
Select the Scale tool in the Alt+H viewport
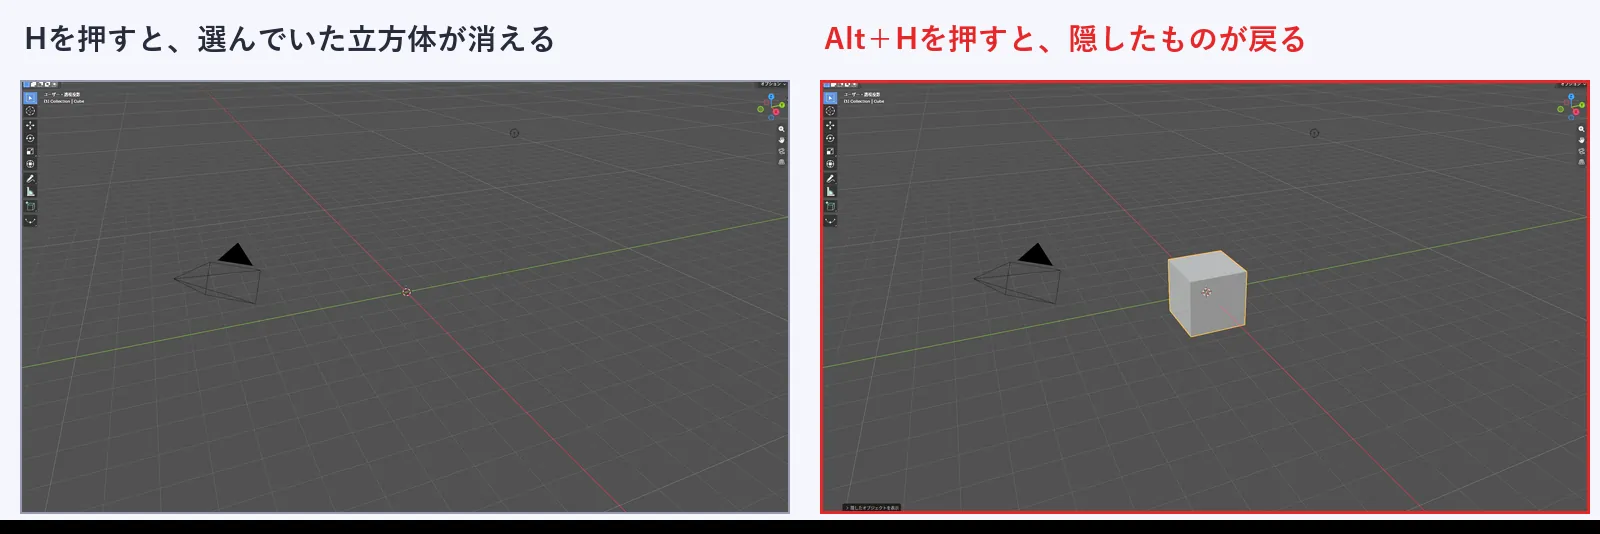[830, 151]
